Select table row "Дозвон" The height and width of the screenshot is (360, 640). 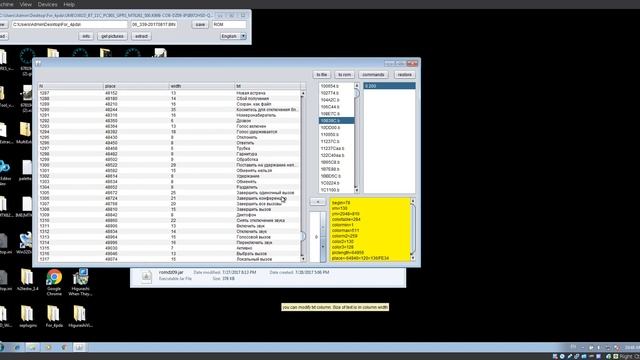coord(169,121)
